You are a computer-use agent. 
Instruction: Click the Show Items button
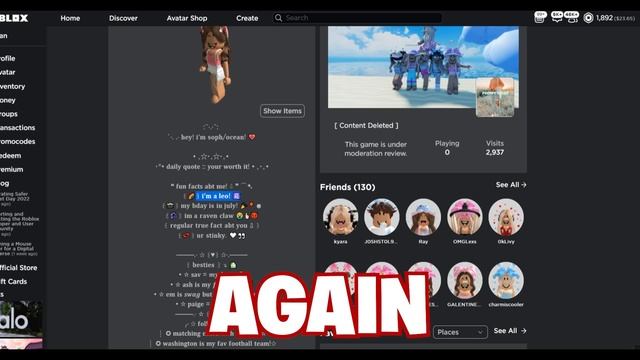[x=282, y=111]
